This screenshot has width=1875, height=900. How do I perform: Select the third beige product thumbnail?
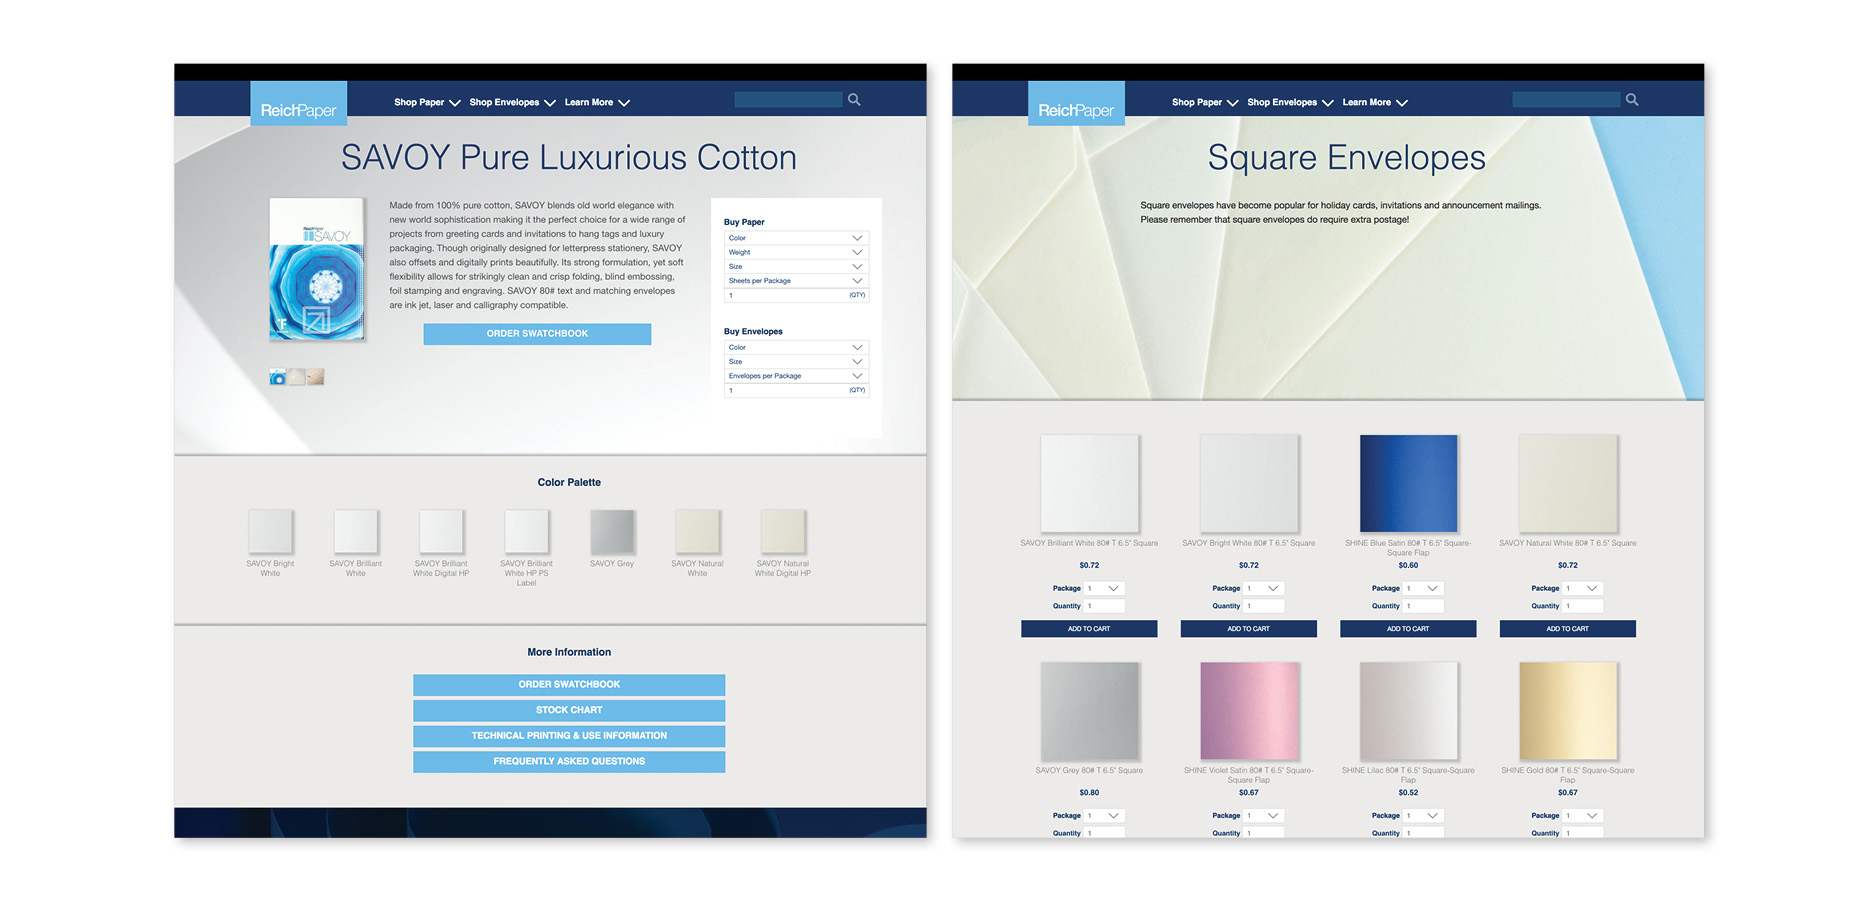(315, 377)
